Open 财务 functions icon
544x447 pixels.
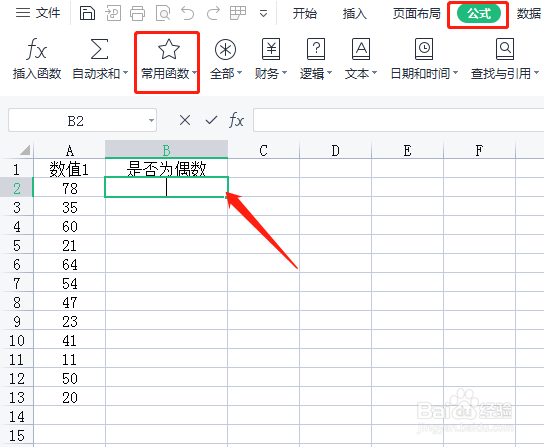pyautogui.click(x=271, y=49)
